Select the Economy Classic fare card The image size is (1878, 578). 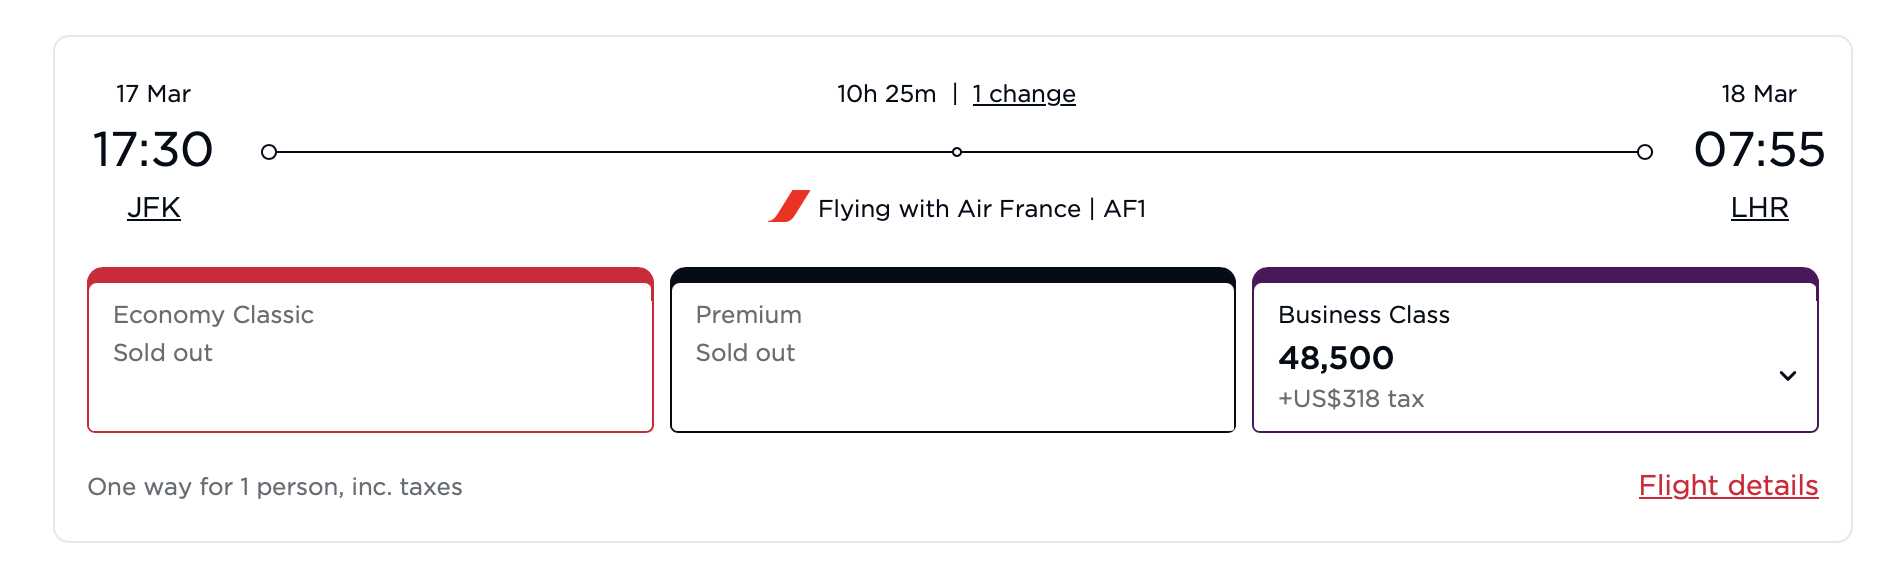[370, 356]
